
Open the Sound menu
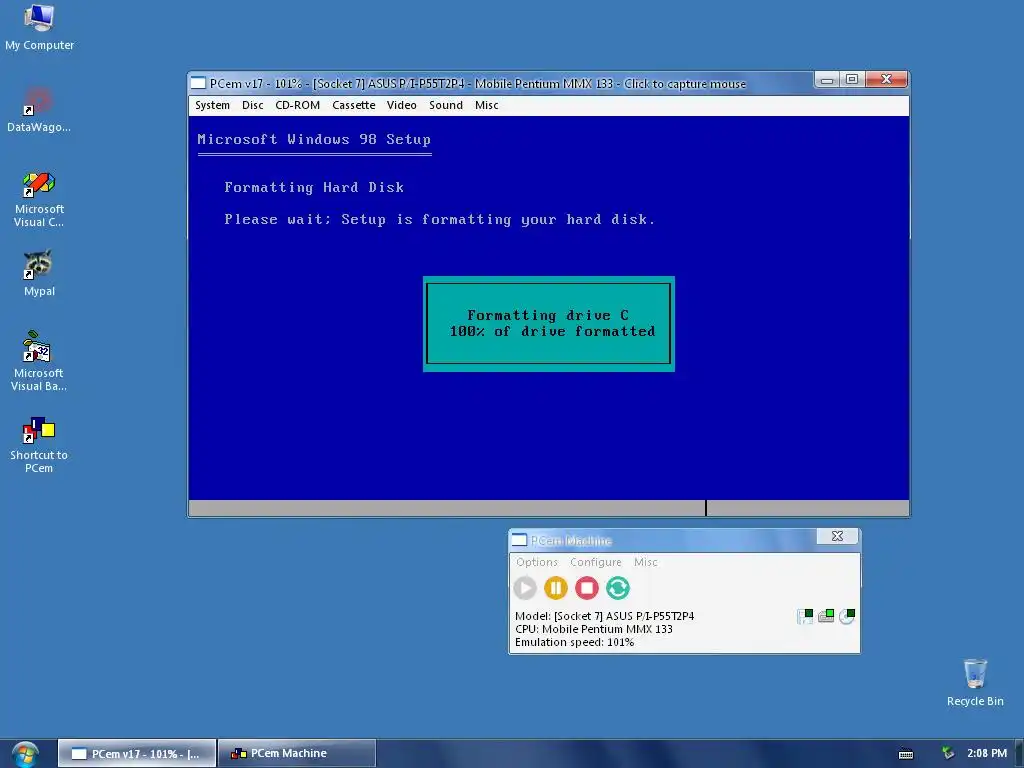(x=446, y=105)
